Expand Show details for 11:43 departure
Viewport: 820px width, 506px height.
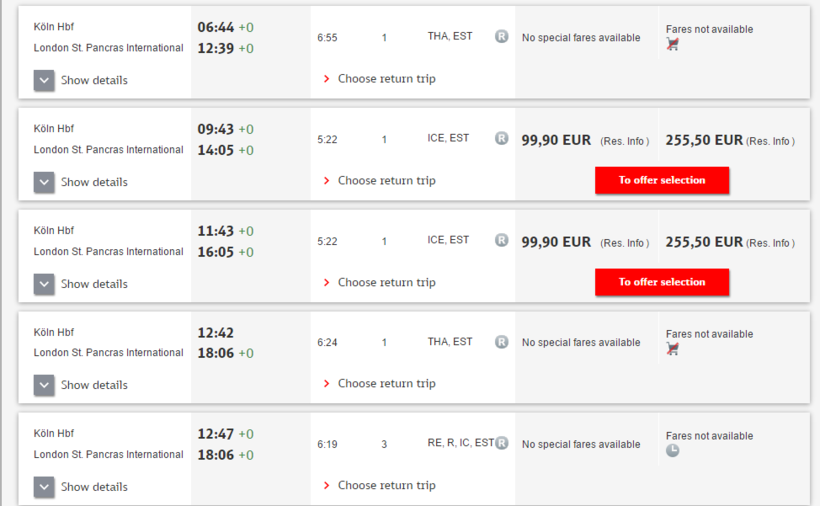[44, 284]
